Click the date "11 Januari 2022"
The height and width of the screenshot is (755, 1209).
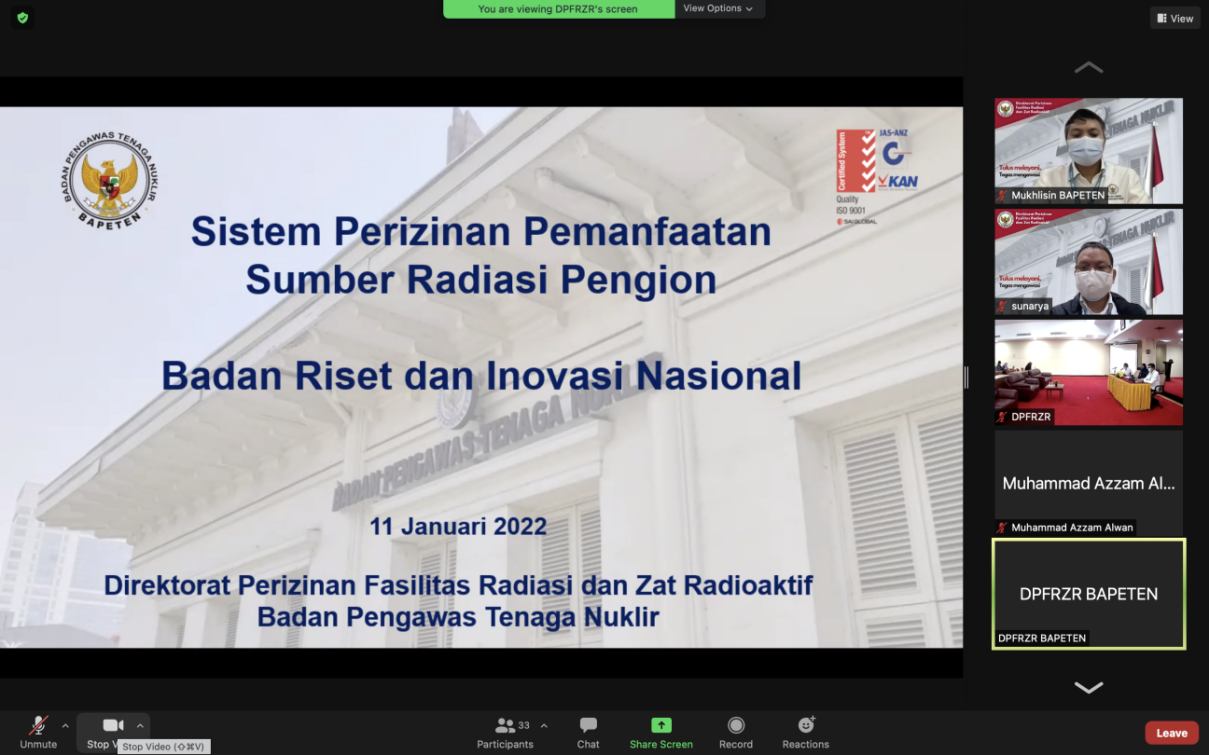[x=458, y=526]
